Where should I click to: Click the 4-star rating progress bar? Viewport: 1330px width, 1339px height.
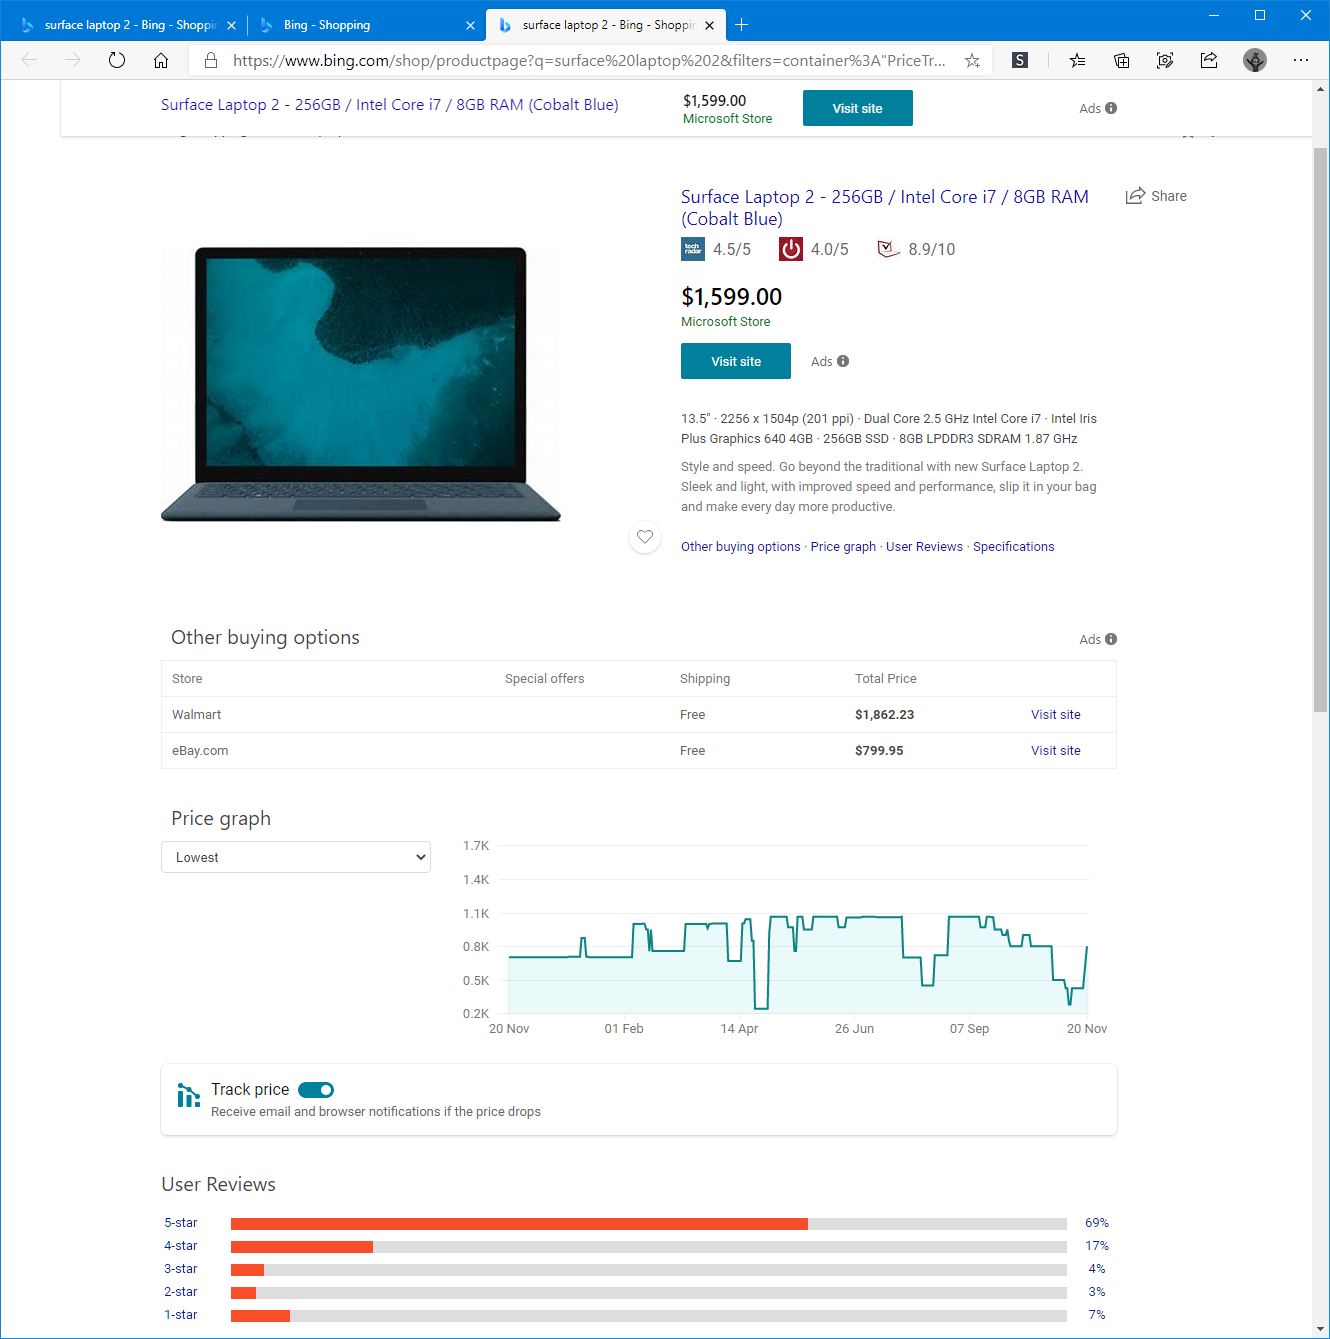pyautogui.click(x=649, y=1247)
